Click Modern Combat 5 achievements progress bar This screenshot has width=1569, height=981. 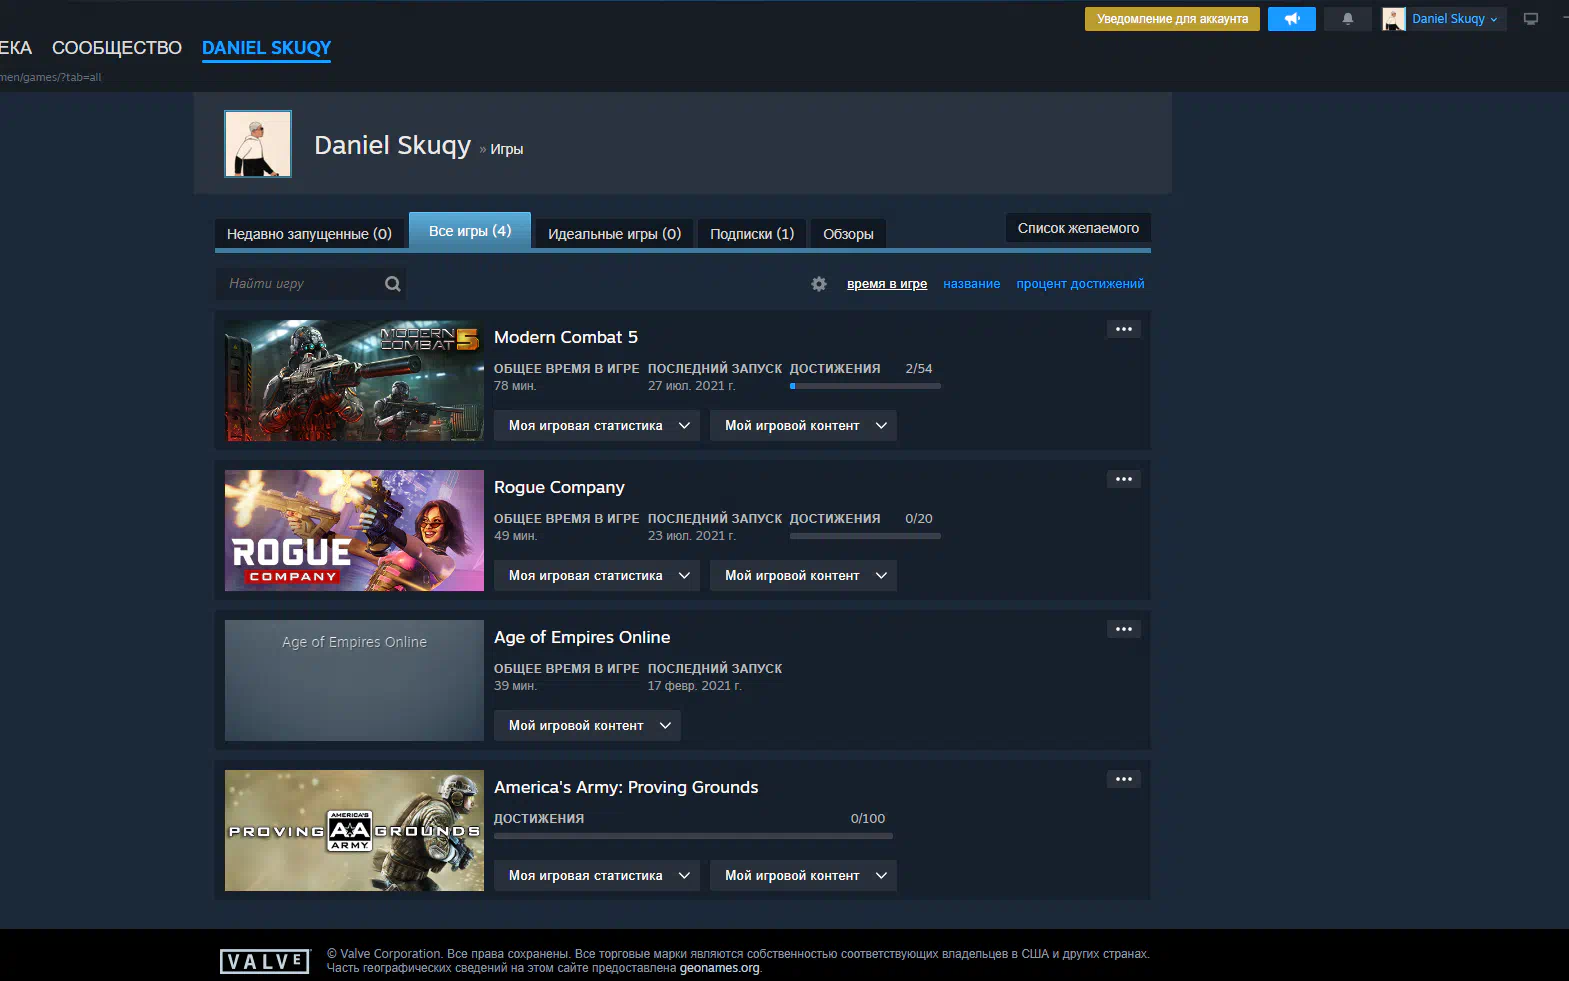click(x=865, y=386)
